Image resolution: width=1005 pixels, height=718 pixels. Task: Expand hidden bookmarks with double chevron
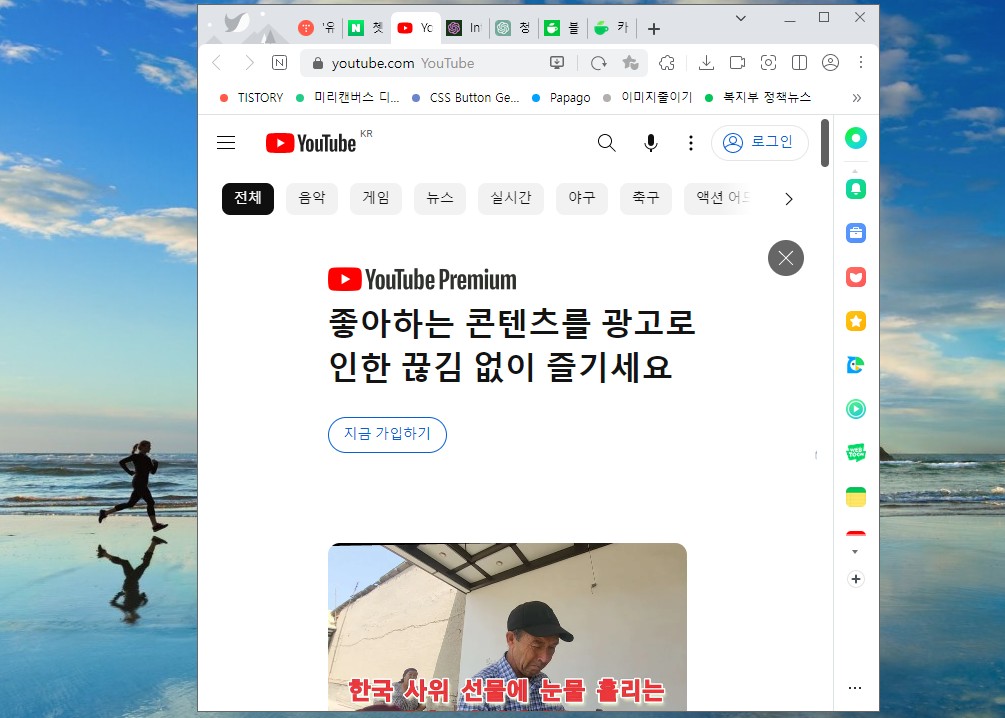(856, 97)
